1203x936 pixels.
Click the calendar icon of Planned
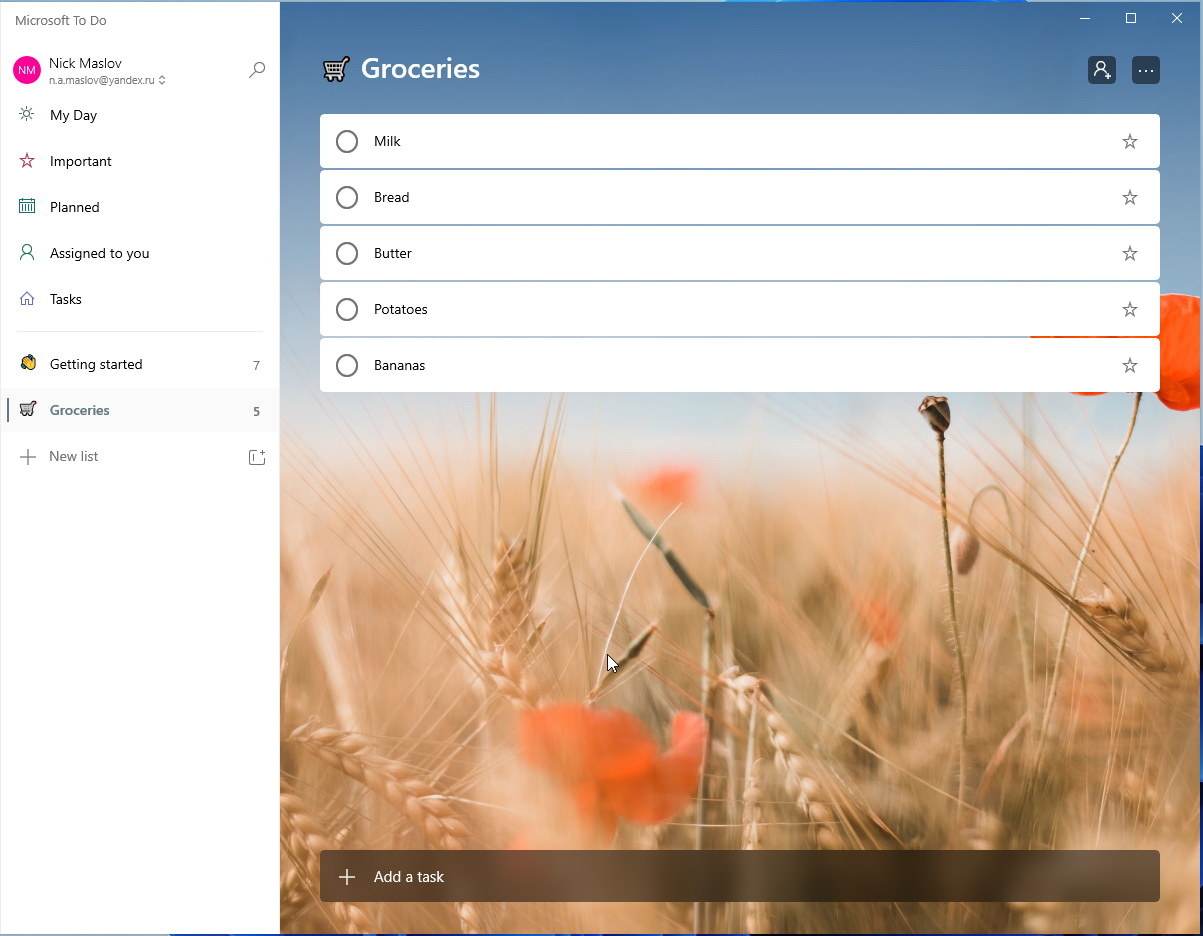[x=27, y=206]
